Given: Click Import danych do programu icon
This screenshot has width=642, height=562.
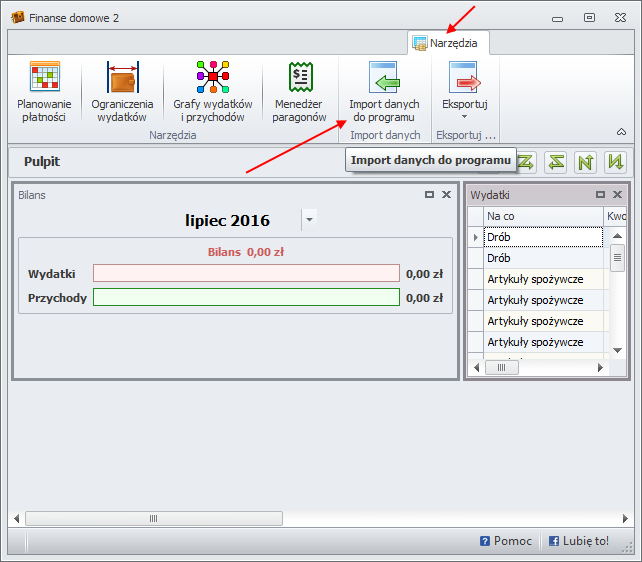Looking at the screenshot, I should point(383,80).
